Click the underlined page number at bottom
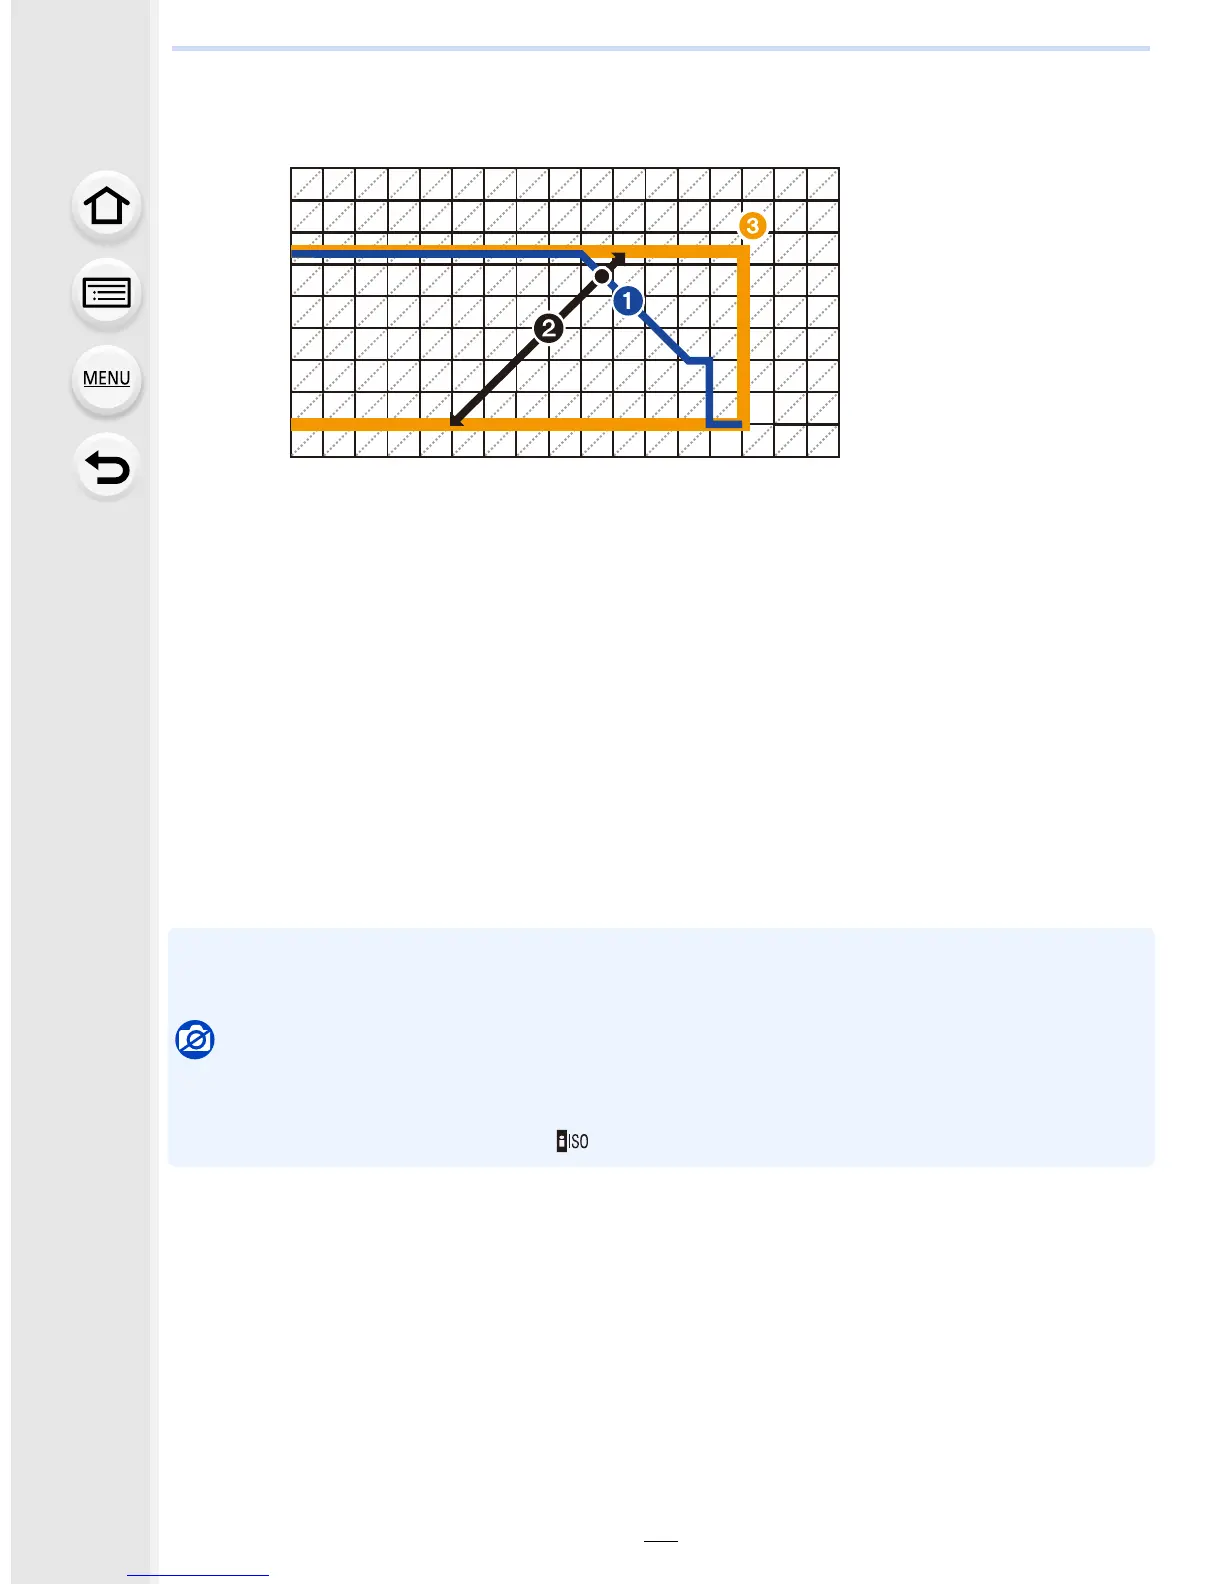This screenshot has width=1224, height=1584. point(661,1540)
